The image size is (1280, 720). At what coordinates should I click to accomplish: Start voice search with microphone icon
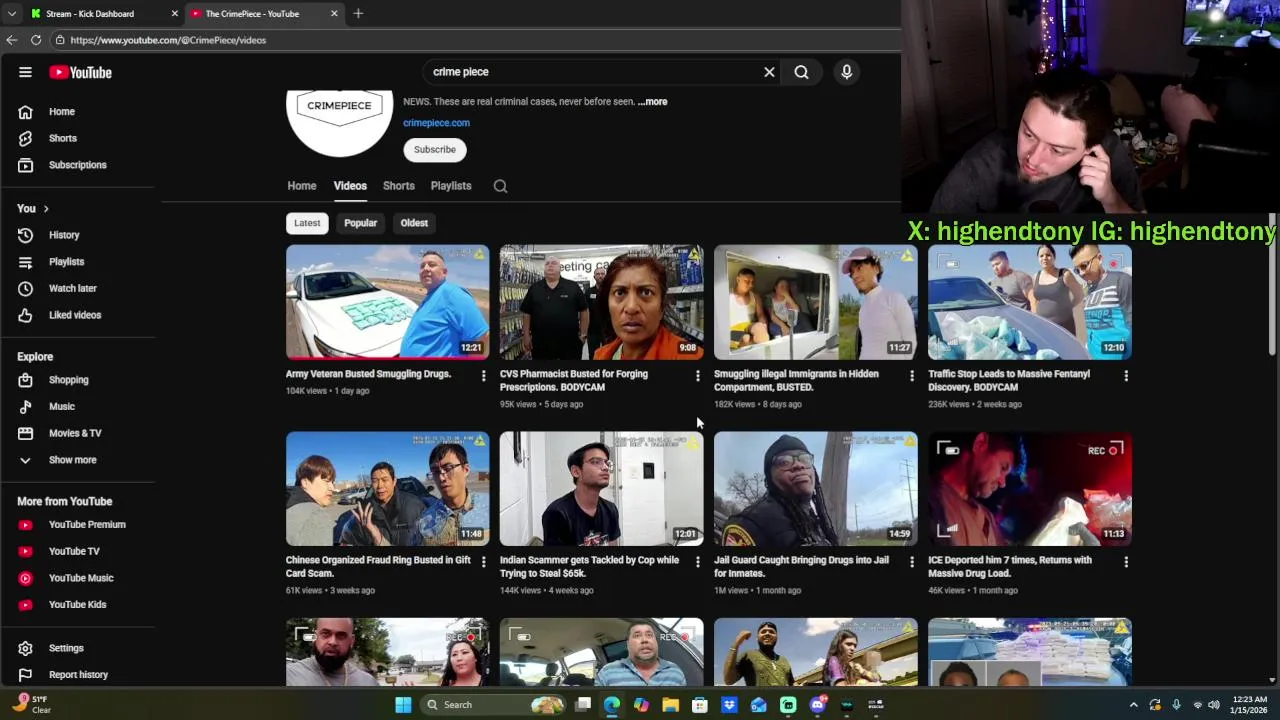(x=846, y=72)
